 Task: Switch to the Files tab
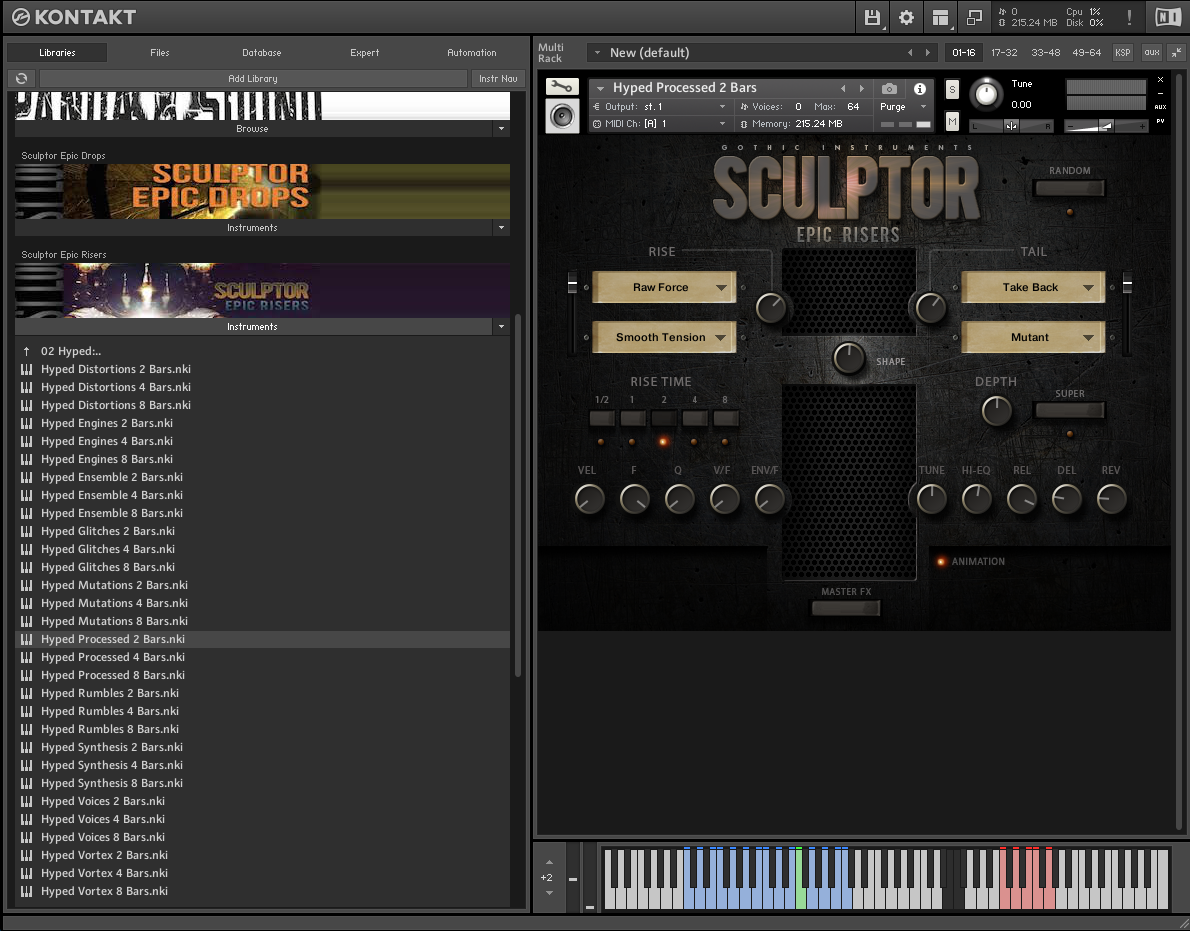point(159,52)
